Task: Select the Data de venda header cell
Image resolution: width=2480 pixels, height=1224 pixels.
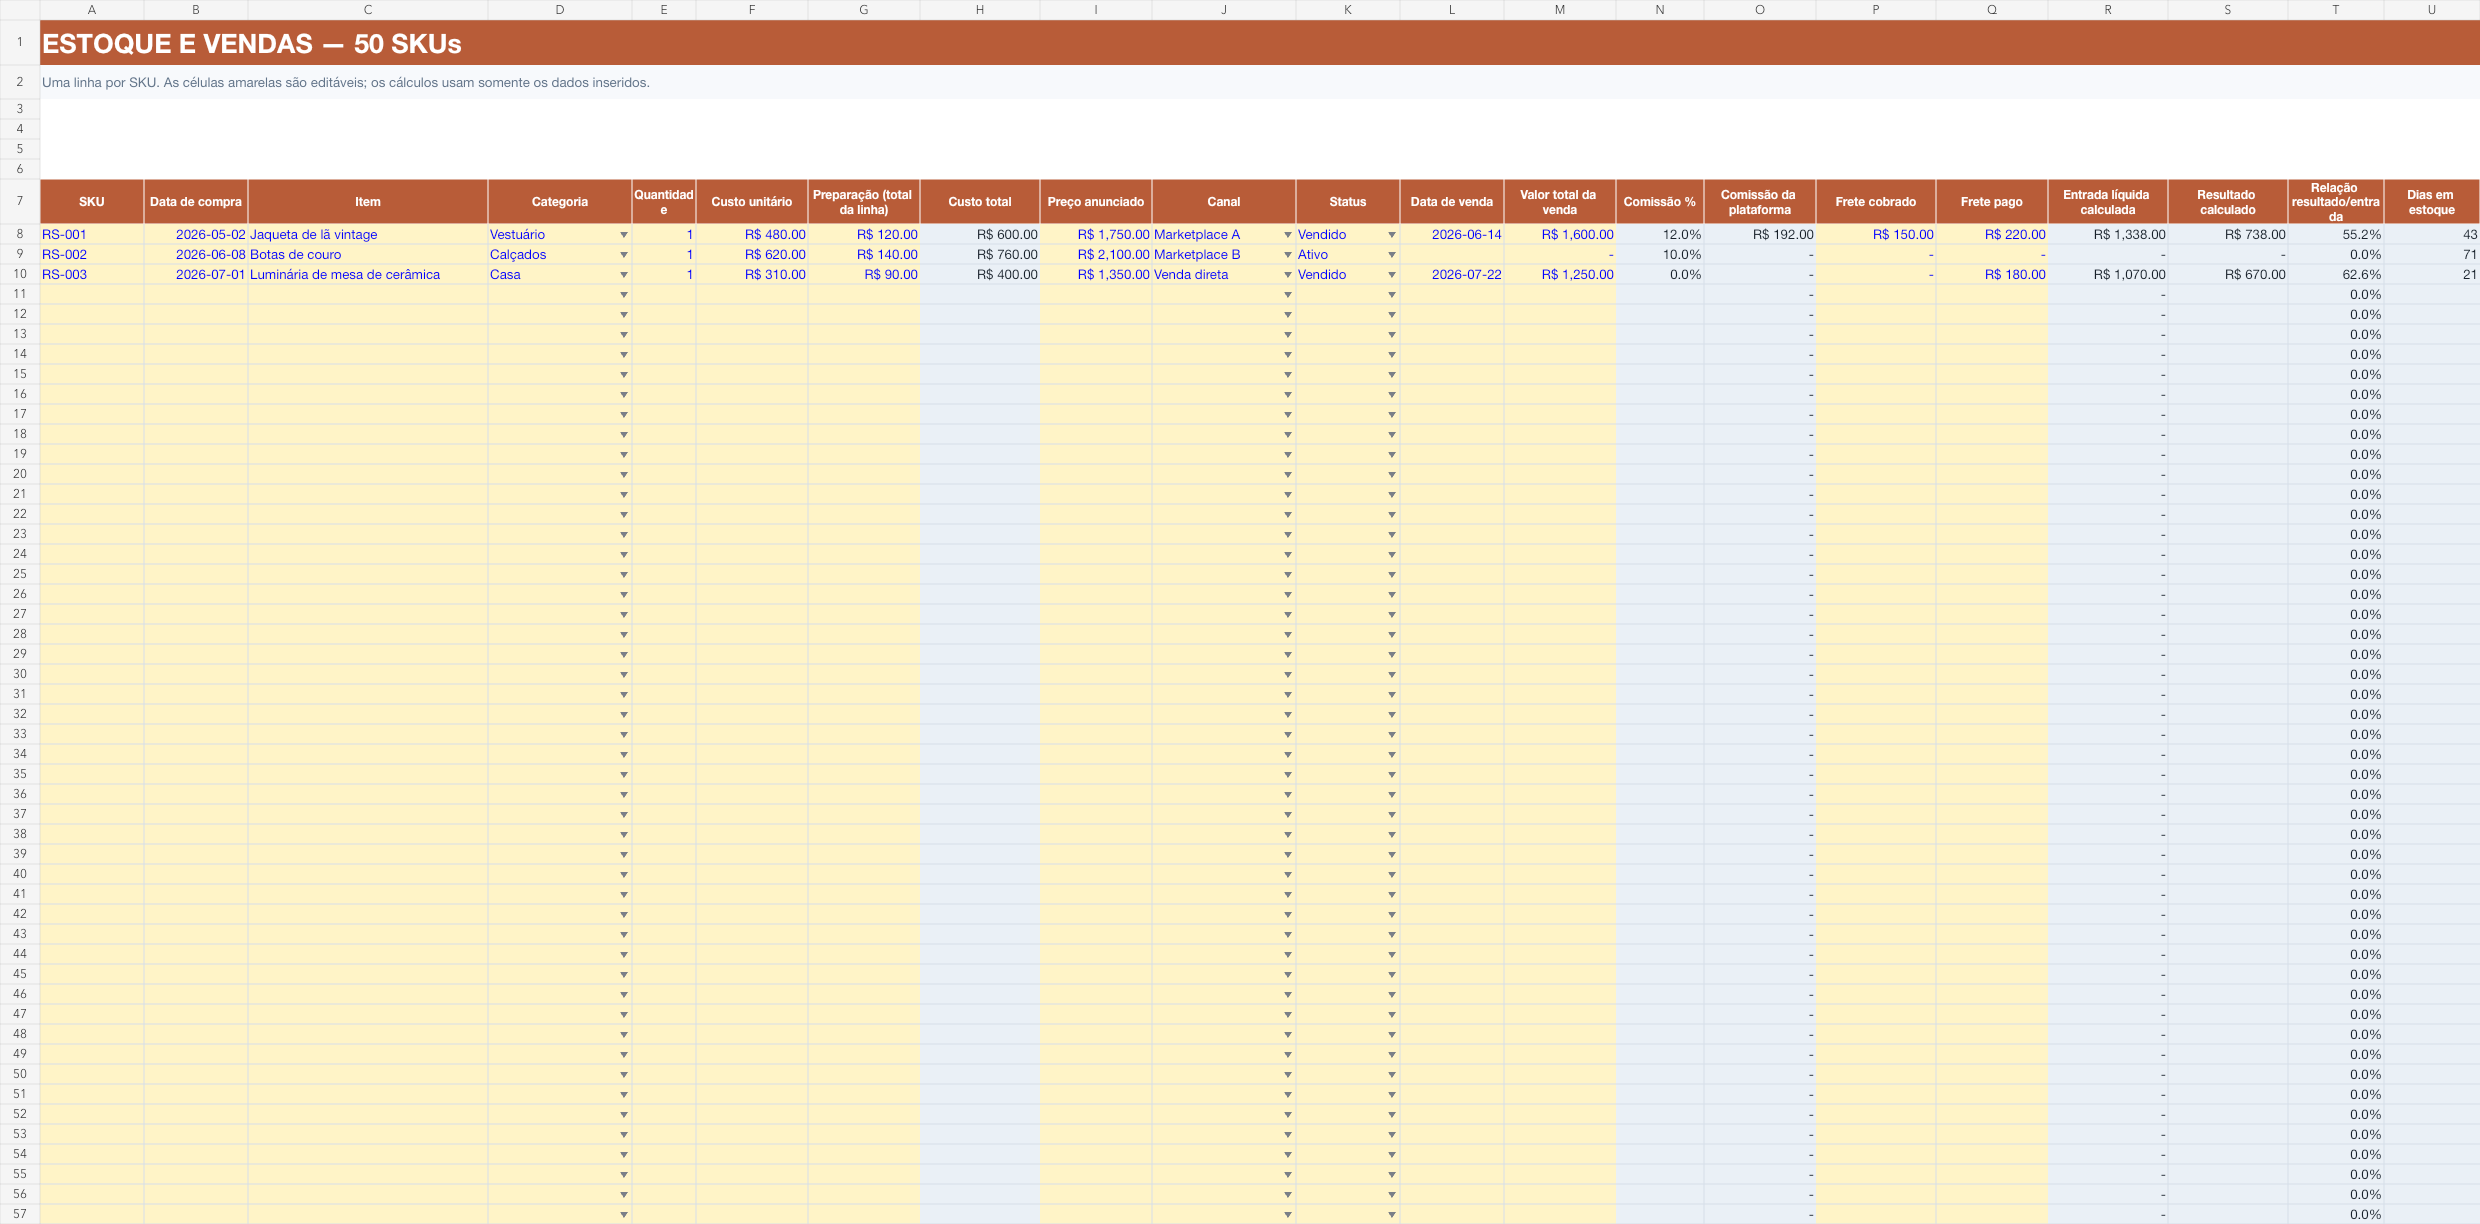Action: 1452,202
